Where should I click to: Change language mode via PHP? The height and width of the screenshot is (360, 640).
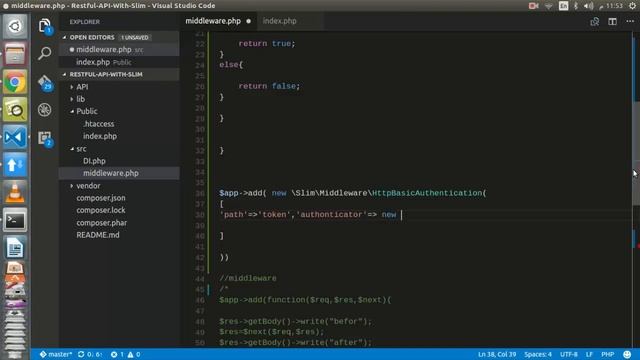point(607,354)
